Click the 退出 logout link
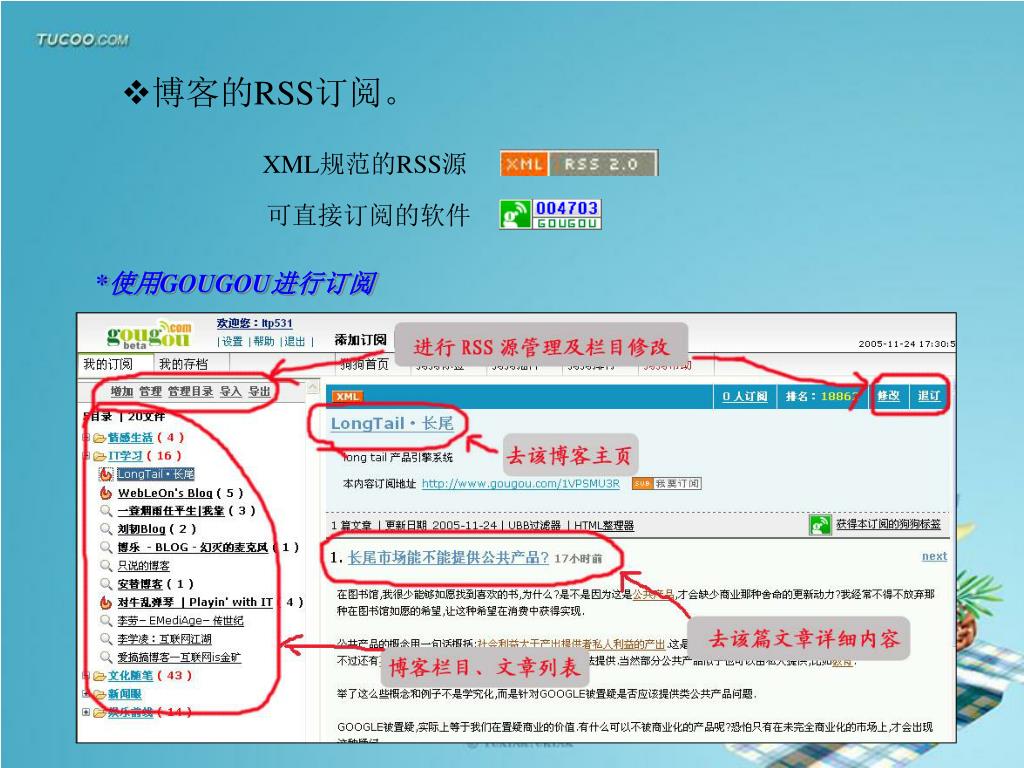1024x768 pixels. tap(295, 341)
